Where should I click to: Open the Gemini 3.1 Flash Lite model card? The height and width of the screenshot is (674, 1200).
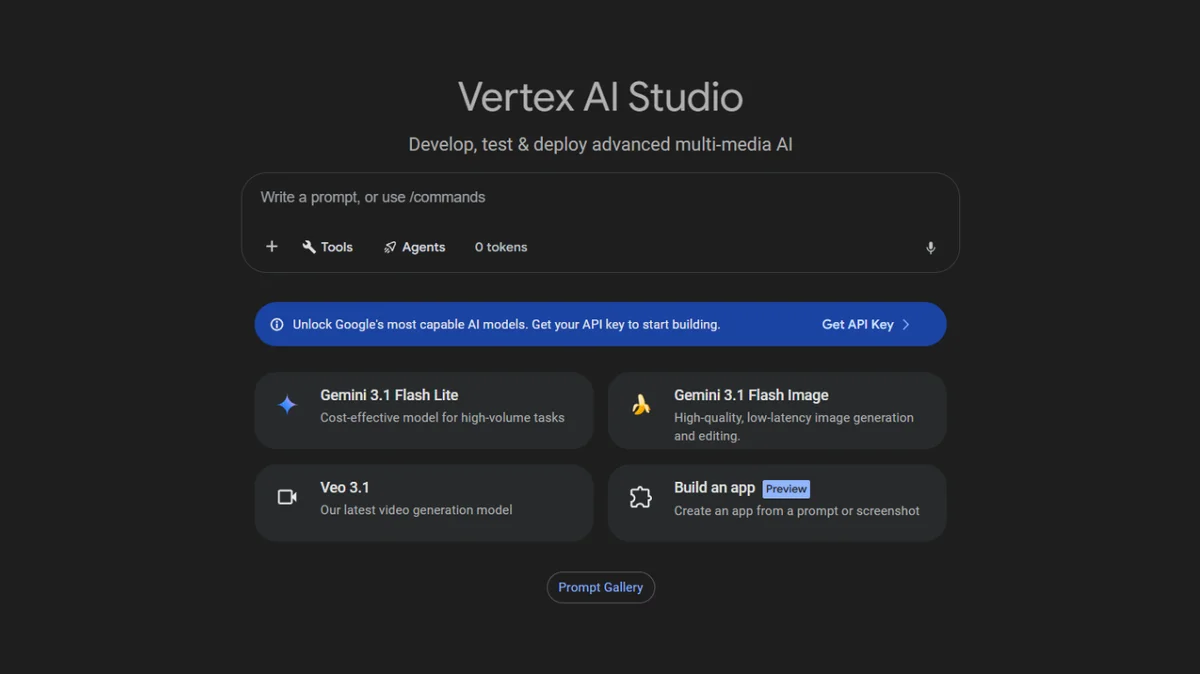point(423,410)
